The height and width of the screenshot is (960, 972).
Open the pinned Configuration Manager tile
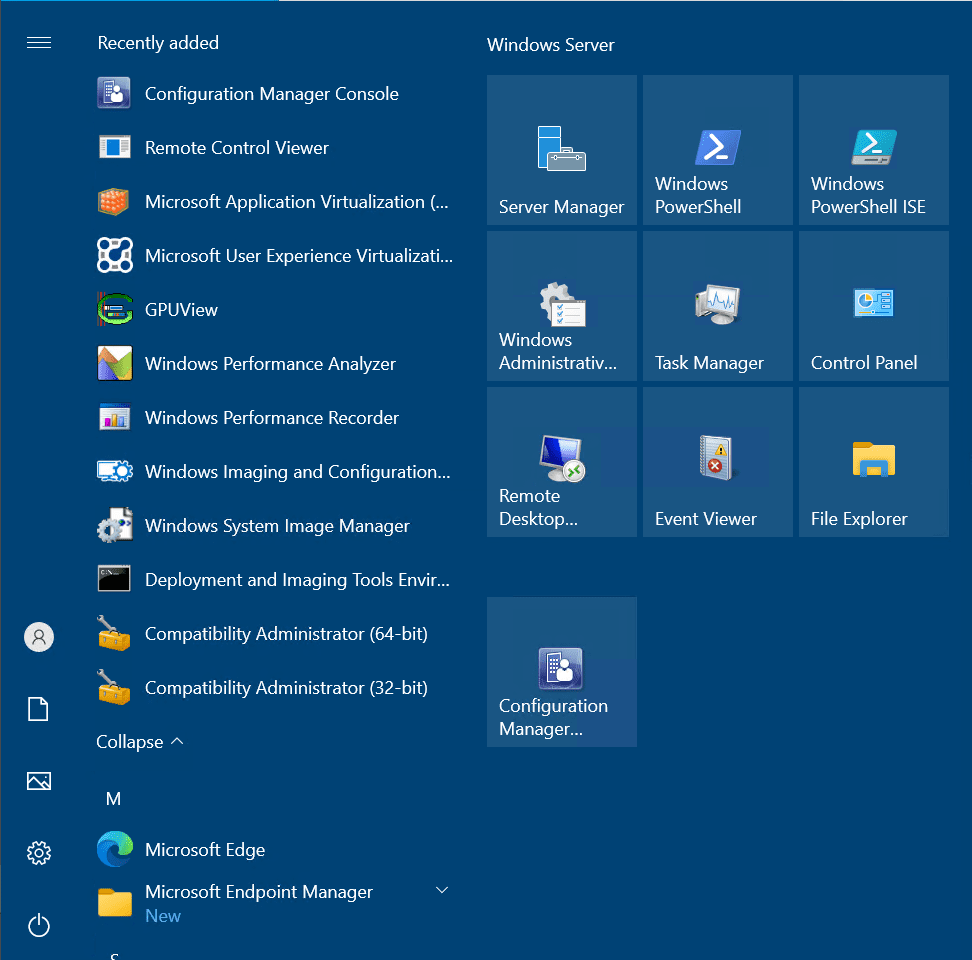coord(562,672)
